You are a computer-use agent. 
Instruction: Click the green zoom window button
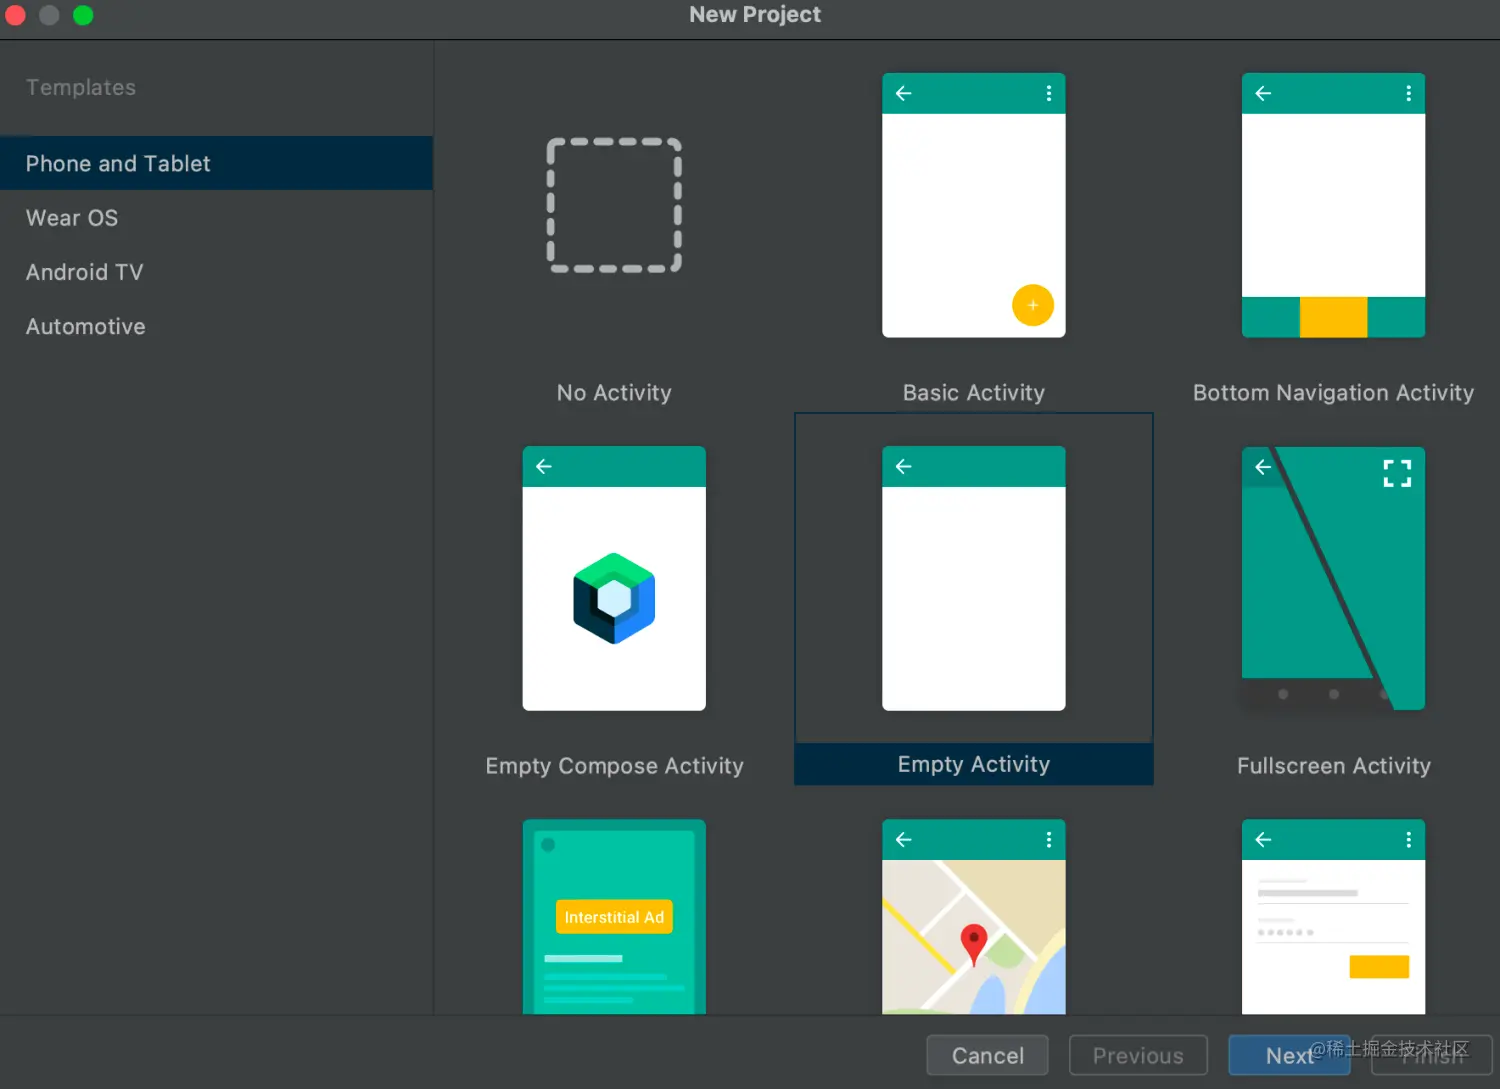(x=83, y=15)
